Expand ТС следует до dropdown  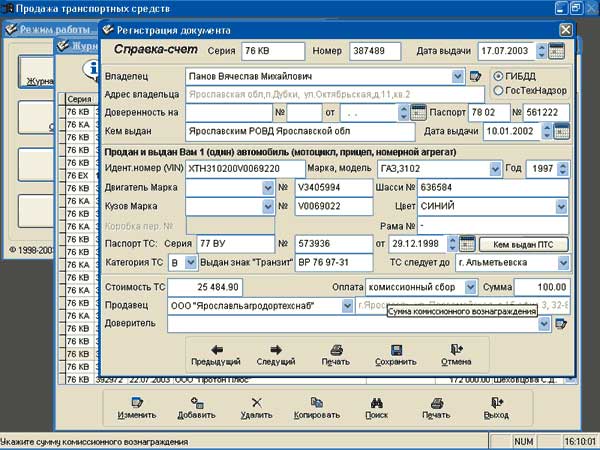(x=563, y=263)
